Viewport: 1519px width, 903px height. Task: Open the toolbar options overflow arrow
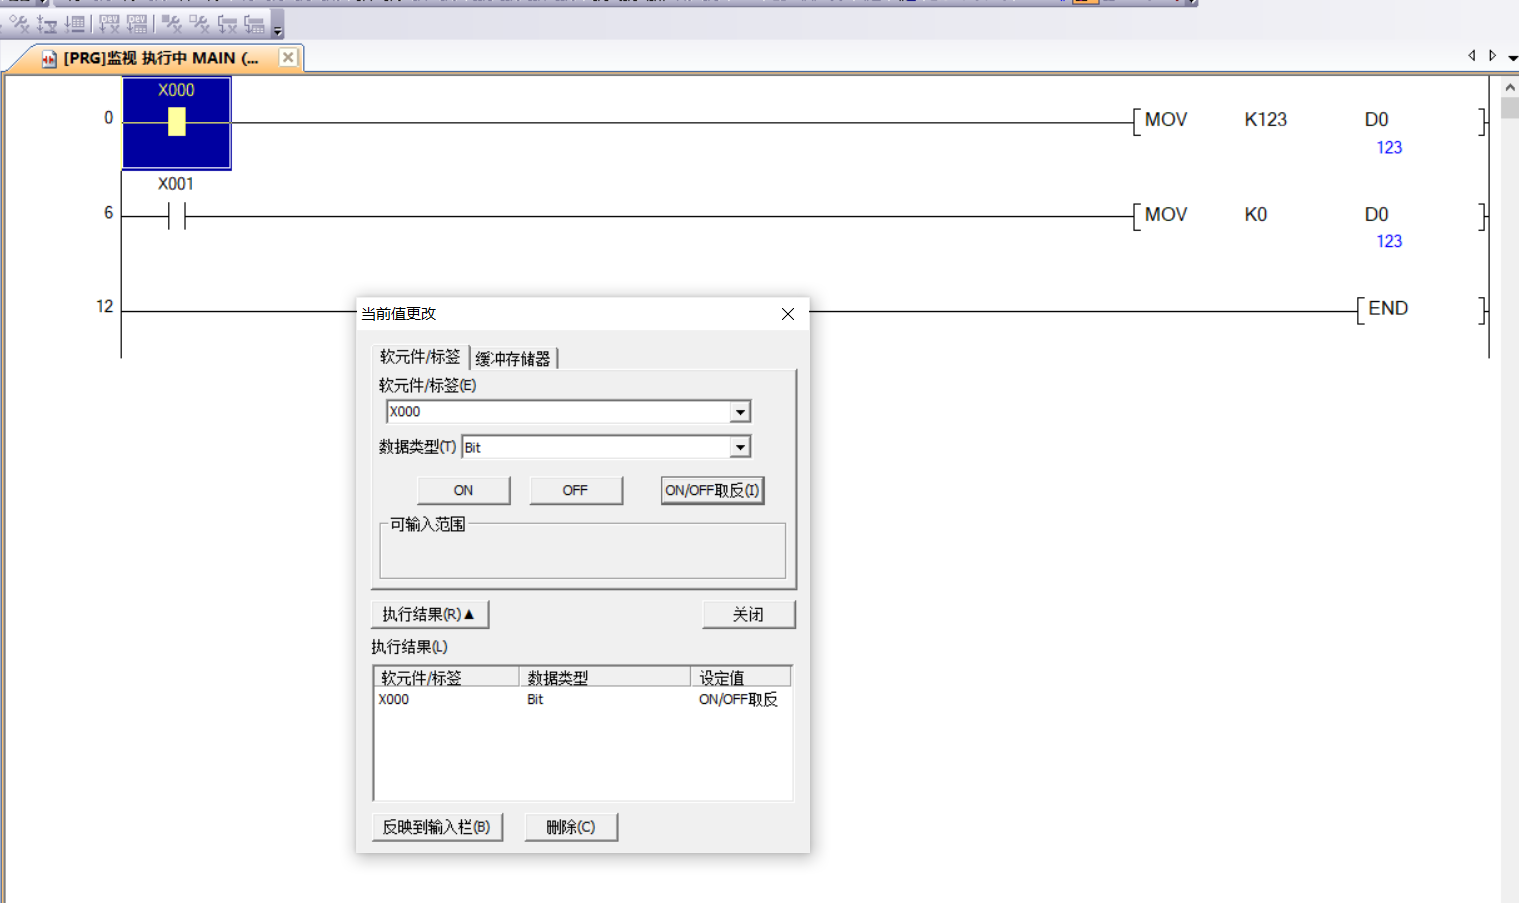click(278, 24)
